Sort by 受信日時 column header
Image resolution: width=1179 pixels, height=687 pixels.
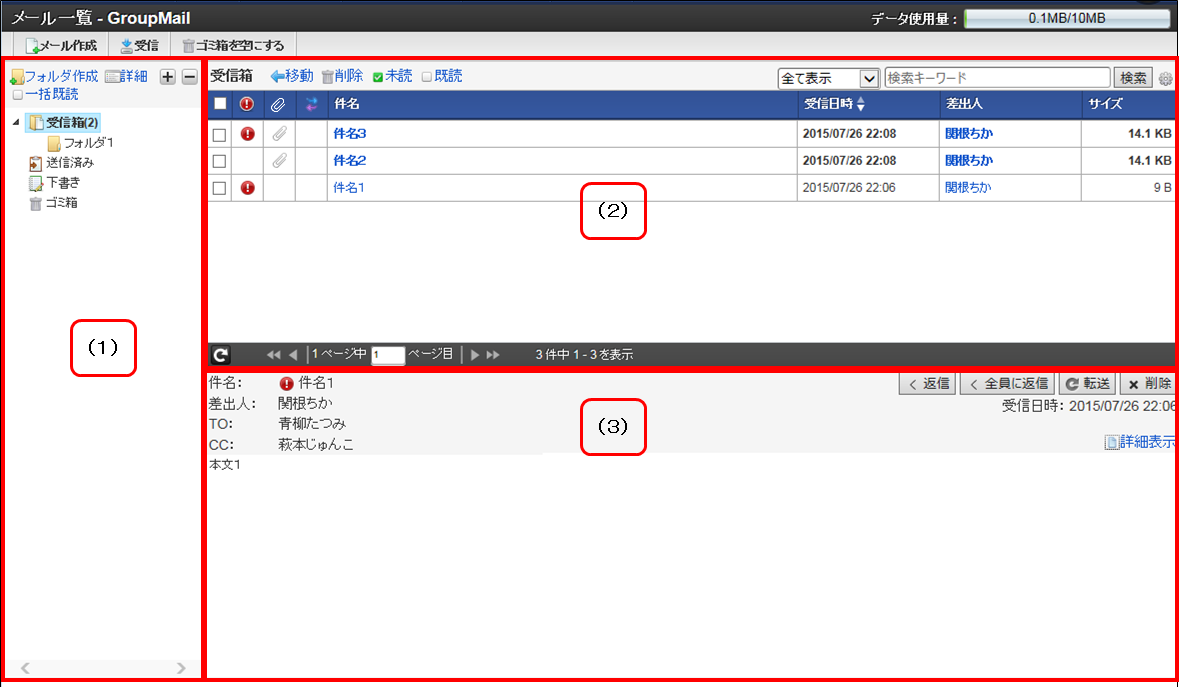pyautogui.click(x=835, y=104)
